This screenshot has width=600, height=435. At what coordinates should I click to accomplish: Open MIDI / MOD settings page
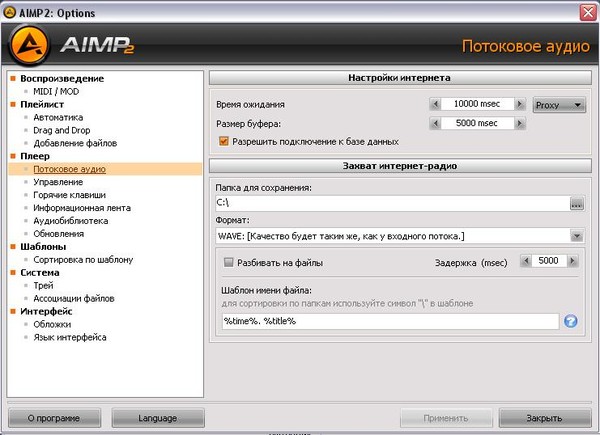56,91
